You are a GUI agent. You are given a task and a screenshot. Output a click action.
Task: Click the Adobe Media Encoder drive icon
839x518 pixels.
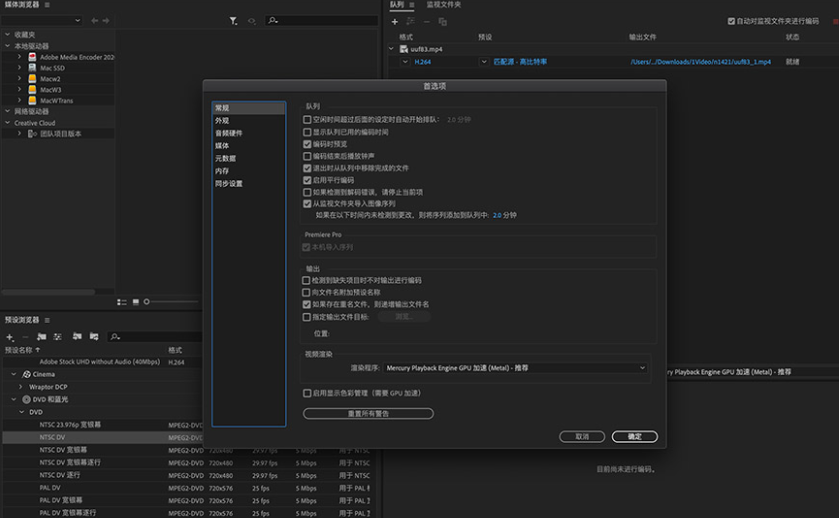pos(32,57)
